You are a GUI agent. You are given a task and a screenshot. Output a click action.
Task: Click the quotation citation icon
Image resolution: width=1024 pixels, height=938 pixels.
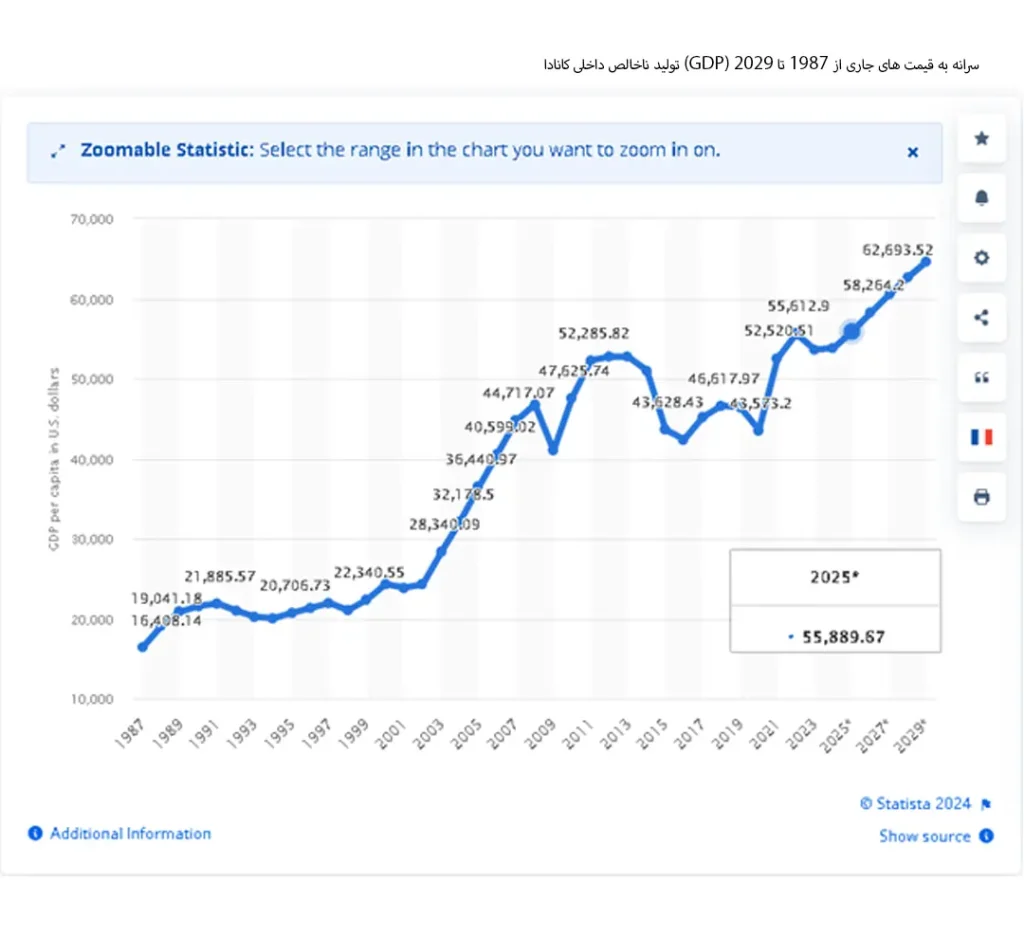(981, 377)
